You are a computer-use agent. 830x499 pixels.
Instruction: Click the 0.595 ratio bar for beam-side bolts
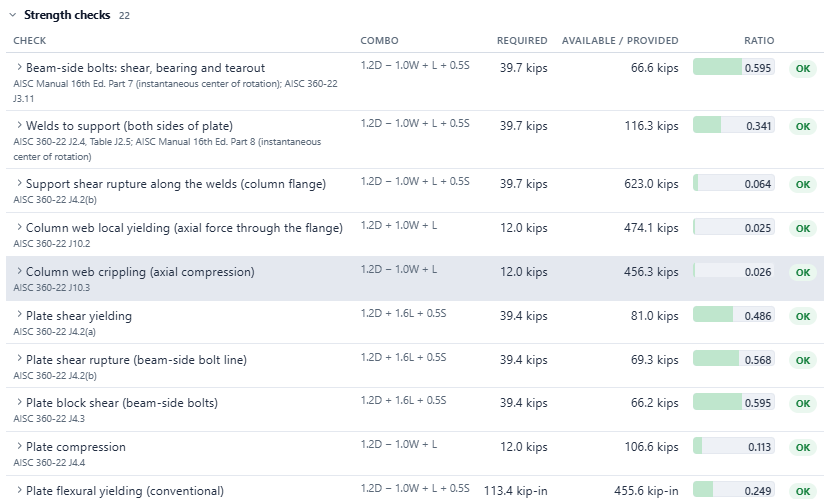(734, 67)
